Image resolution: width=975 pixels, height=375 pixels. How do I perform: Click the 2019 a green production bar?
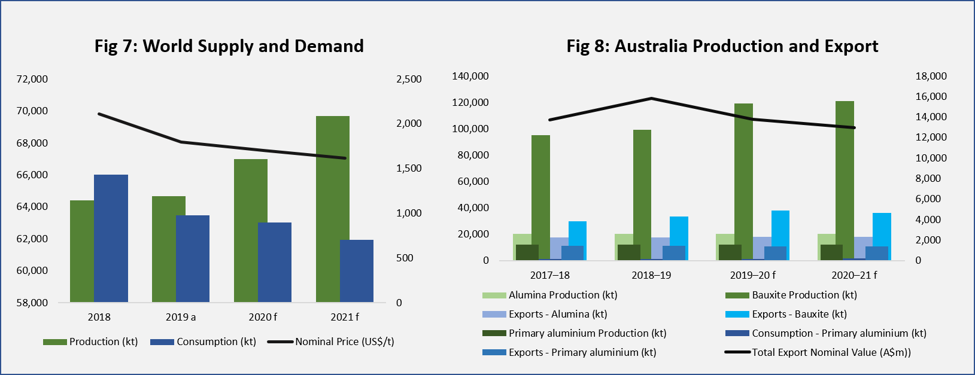169,250
